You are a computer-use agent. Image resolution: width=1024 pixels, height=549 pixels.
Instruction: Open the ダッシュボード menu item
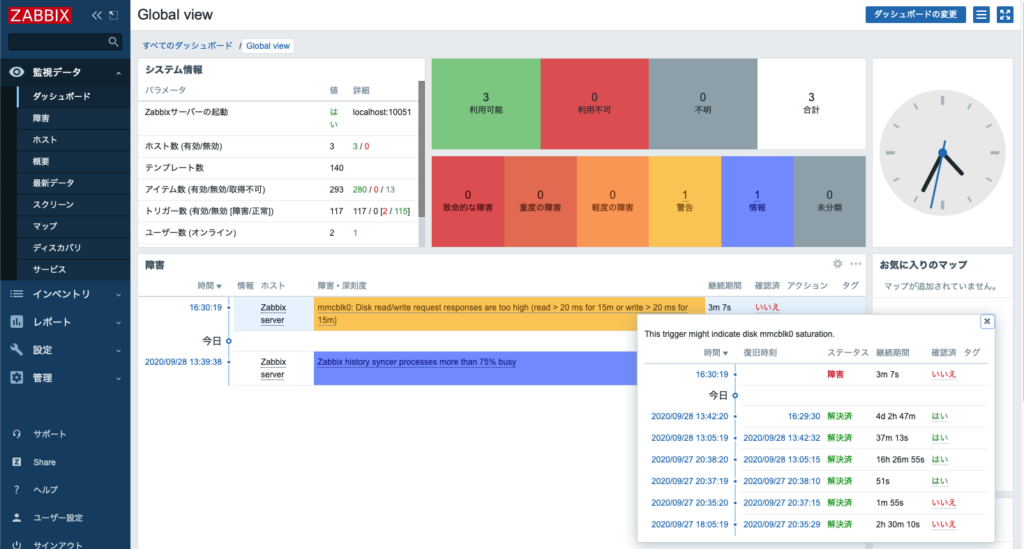[61, 97]
